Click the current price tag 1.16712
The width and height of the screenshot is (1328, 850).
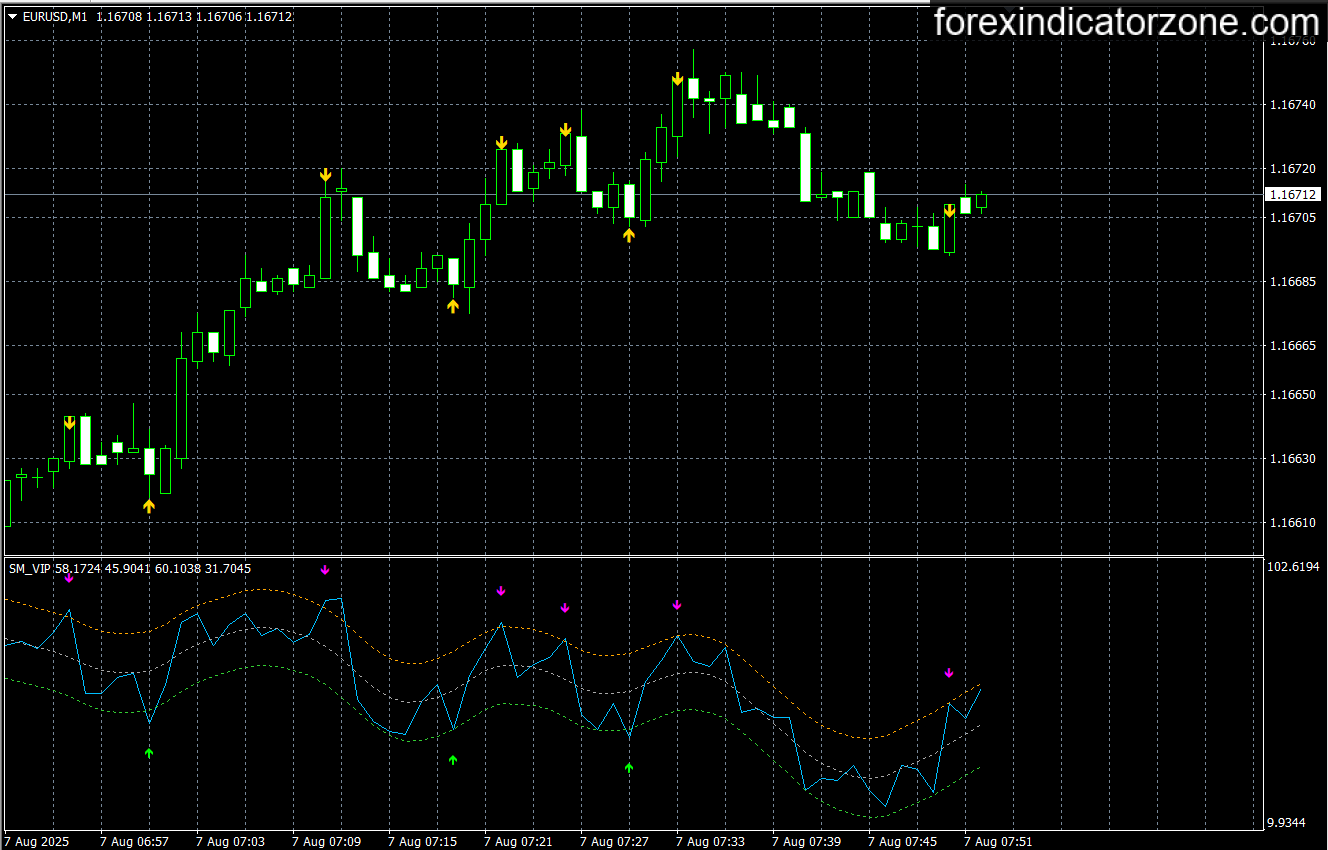1291,194
